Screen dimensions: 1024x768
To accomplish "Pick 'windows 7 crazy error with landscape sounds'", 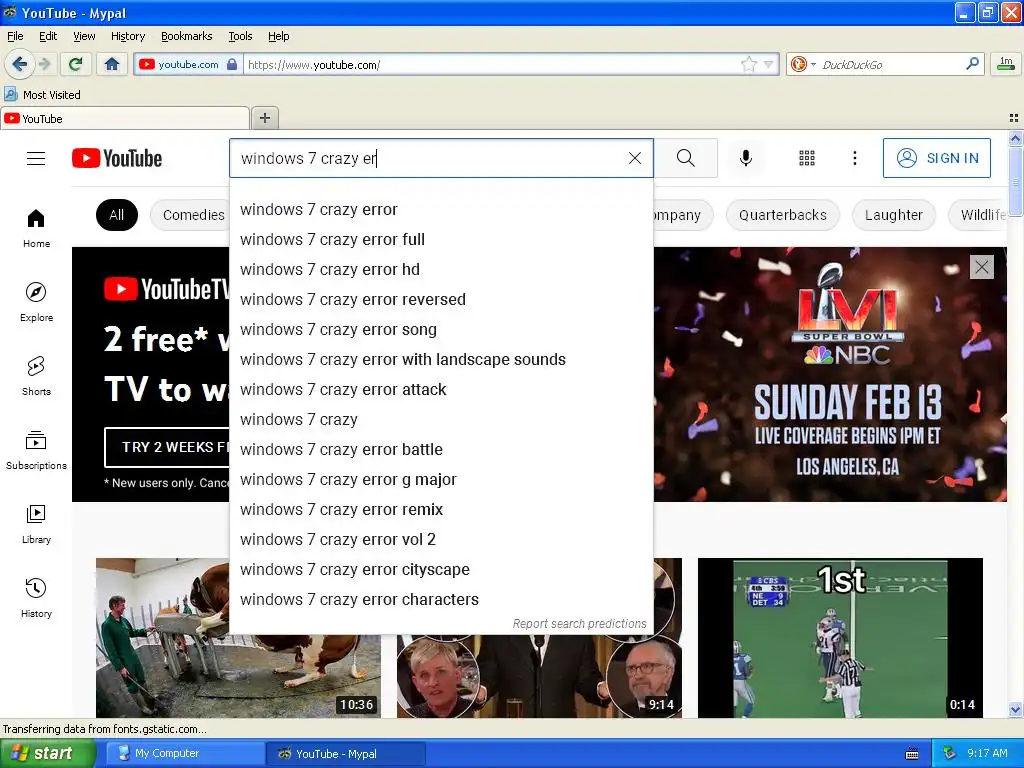I will coord(441,360).
